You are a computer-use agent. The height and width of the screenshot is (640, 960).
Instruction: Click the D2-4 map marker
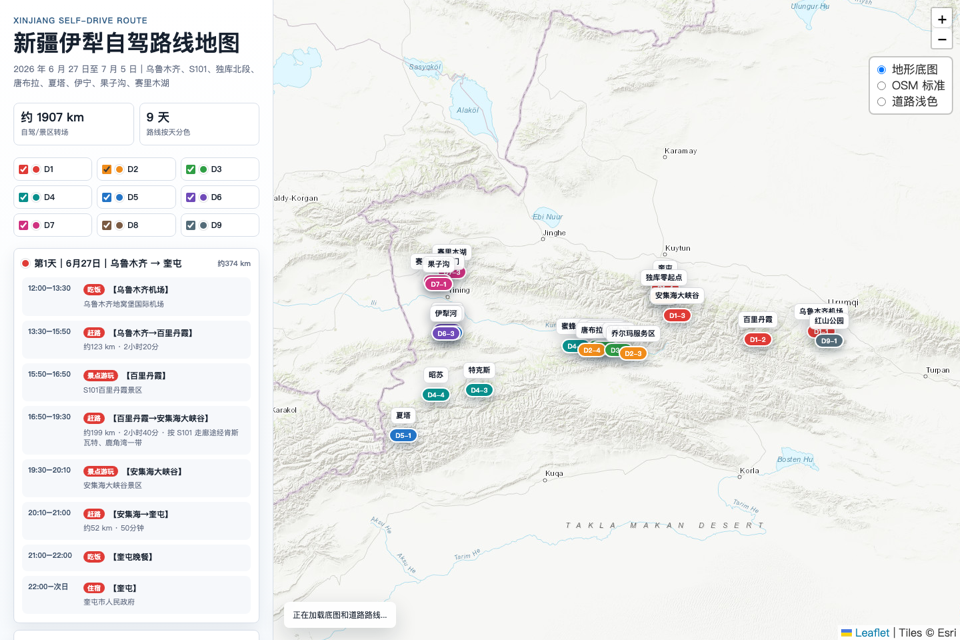point(591,350)
